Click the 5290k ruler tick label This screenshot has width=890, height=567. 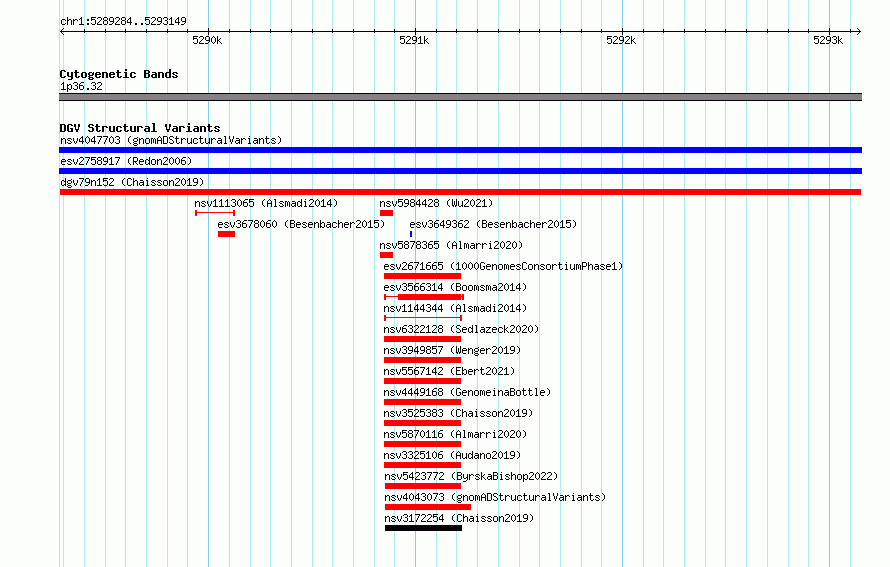click(207, 40)
